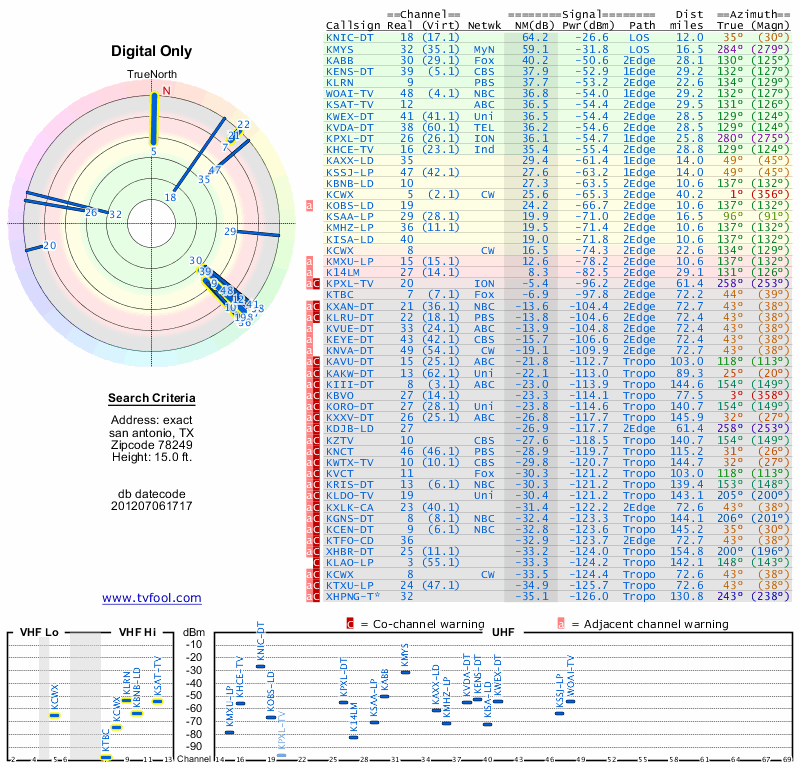Select the XHBR-DT callsign
Viewport: 800px width, 768px height.
pyautogui.click(x=349, y=552)
